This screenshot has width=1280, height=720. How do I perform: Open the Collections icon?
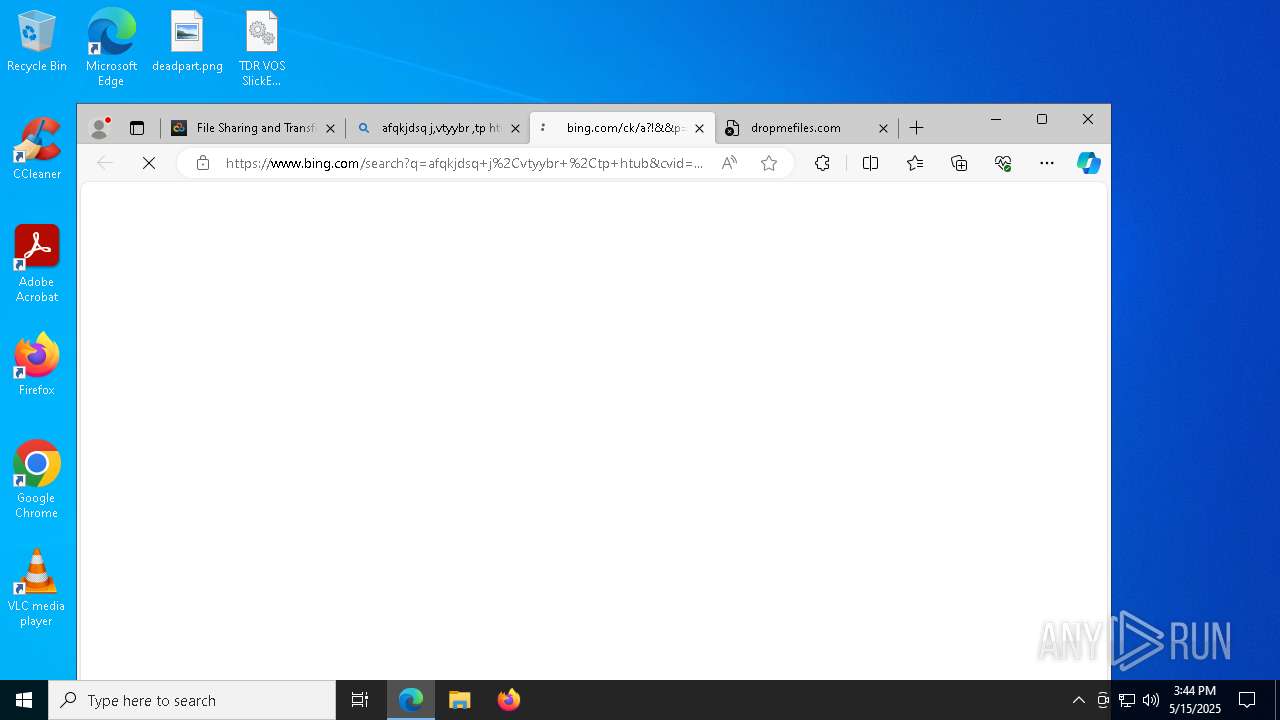959,163
